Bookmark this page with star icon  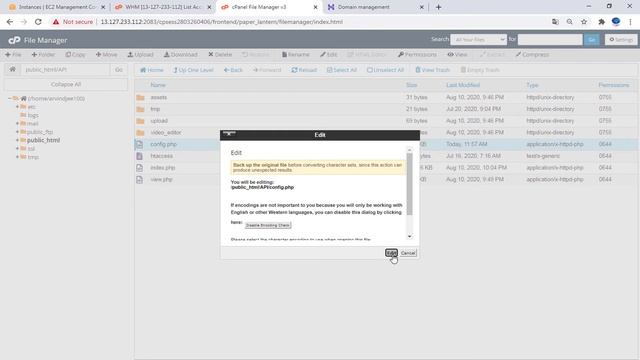(584, 22)
